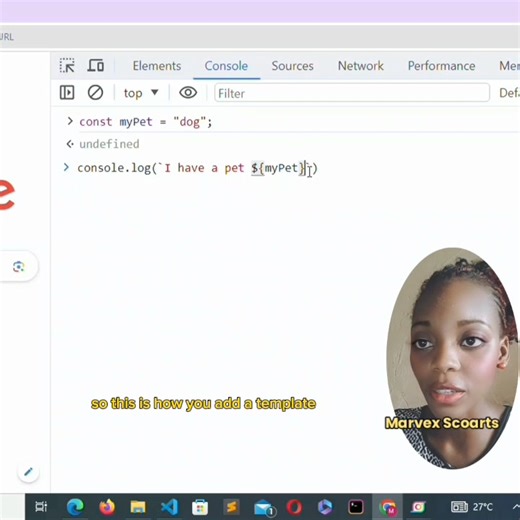Switch to Chrome in the taskbar
Screen dimensions: 520x520
tap(387, 507)
